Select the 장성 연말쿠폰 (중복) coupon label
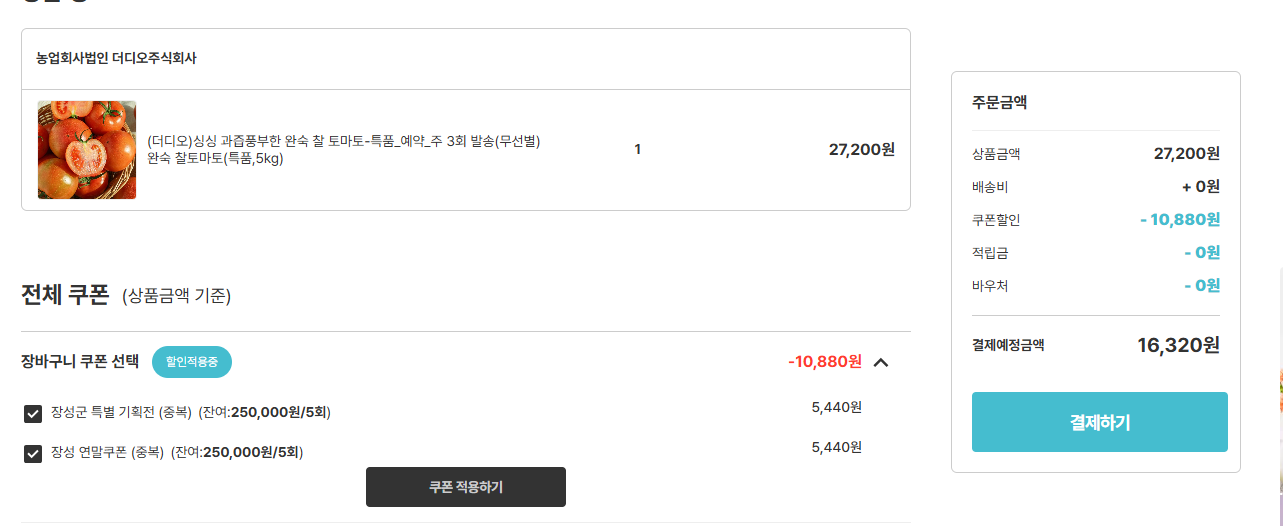The height and width of the screenshot is (526, 1283). pyautogui.click(x=107, y=452)
